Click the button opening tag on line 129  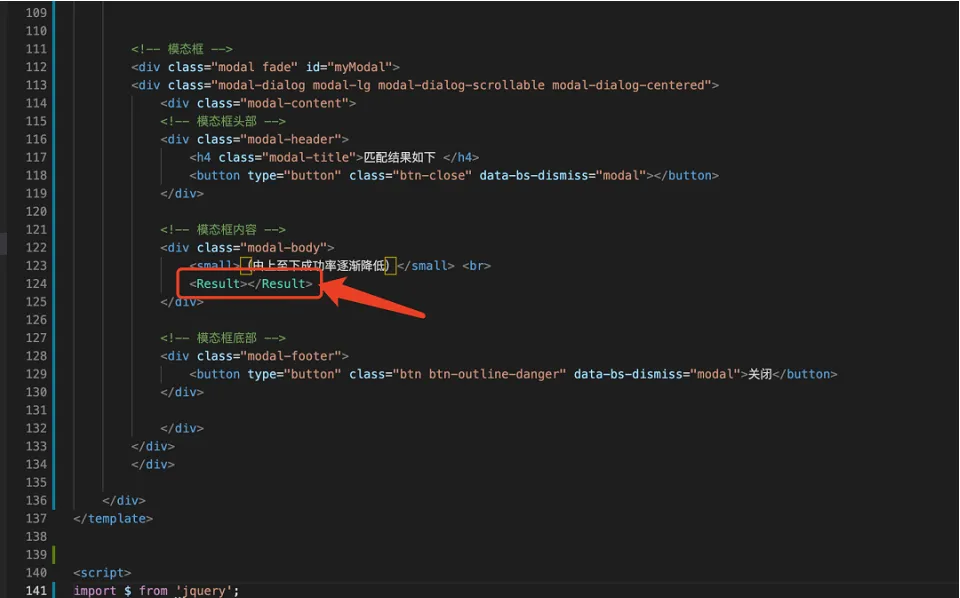pos(215,374)
